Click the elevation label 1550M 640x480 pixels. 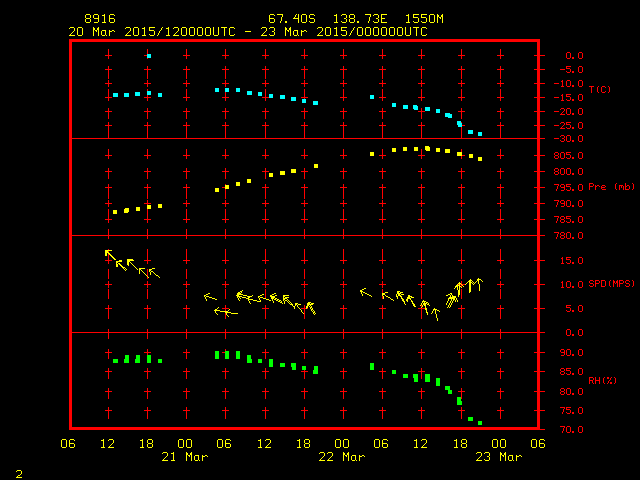coord(424,19)
